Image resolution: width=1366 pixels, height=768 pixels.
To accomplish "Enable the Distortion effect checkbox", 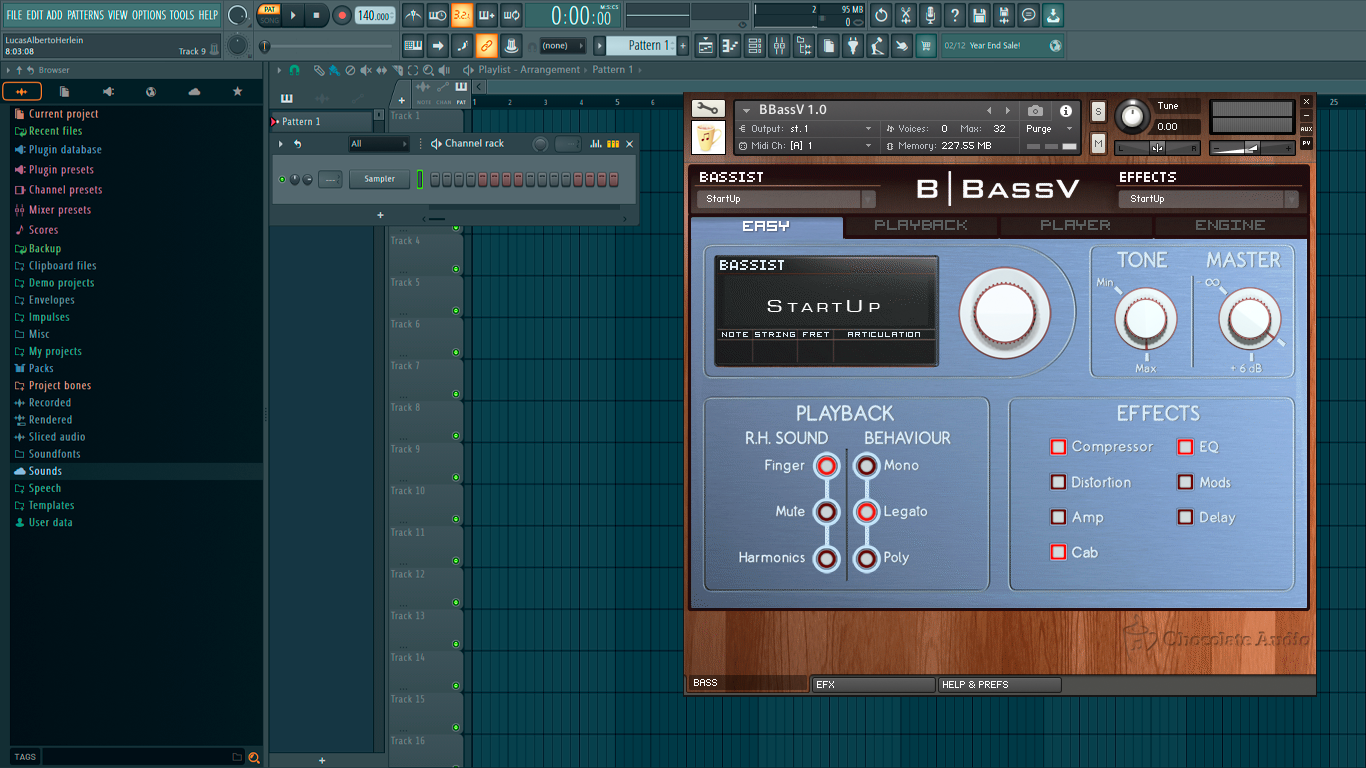I will point(1058,482).
